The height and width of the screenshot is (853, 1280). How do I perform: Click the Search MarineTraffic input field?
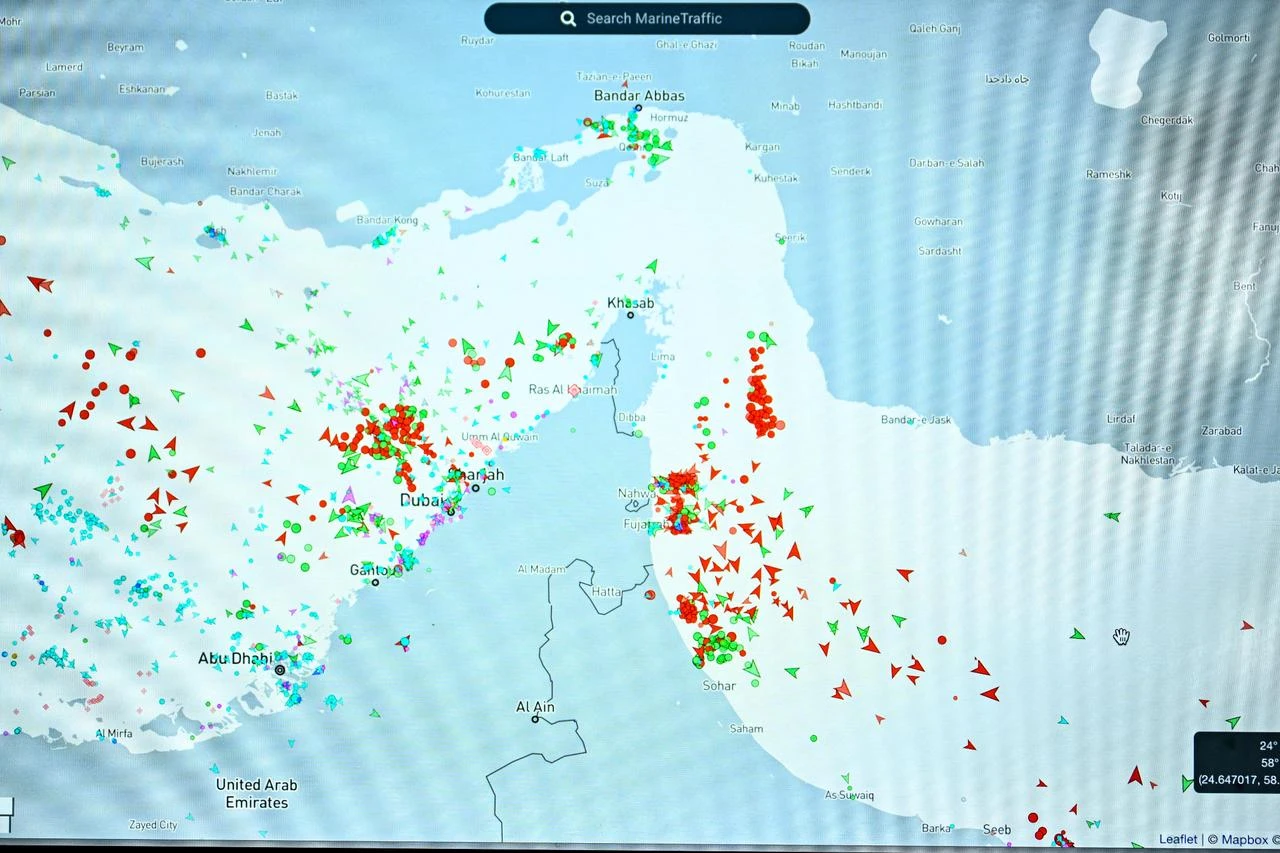point(647,18)
